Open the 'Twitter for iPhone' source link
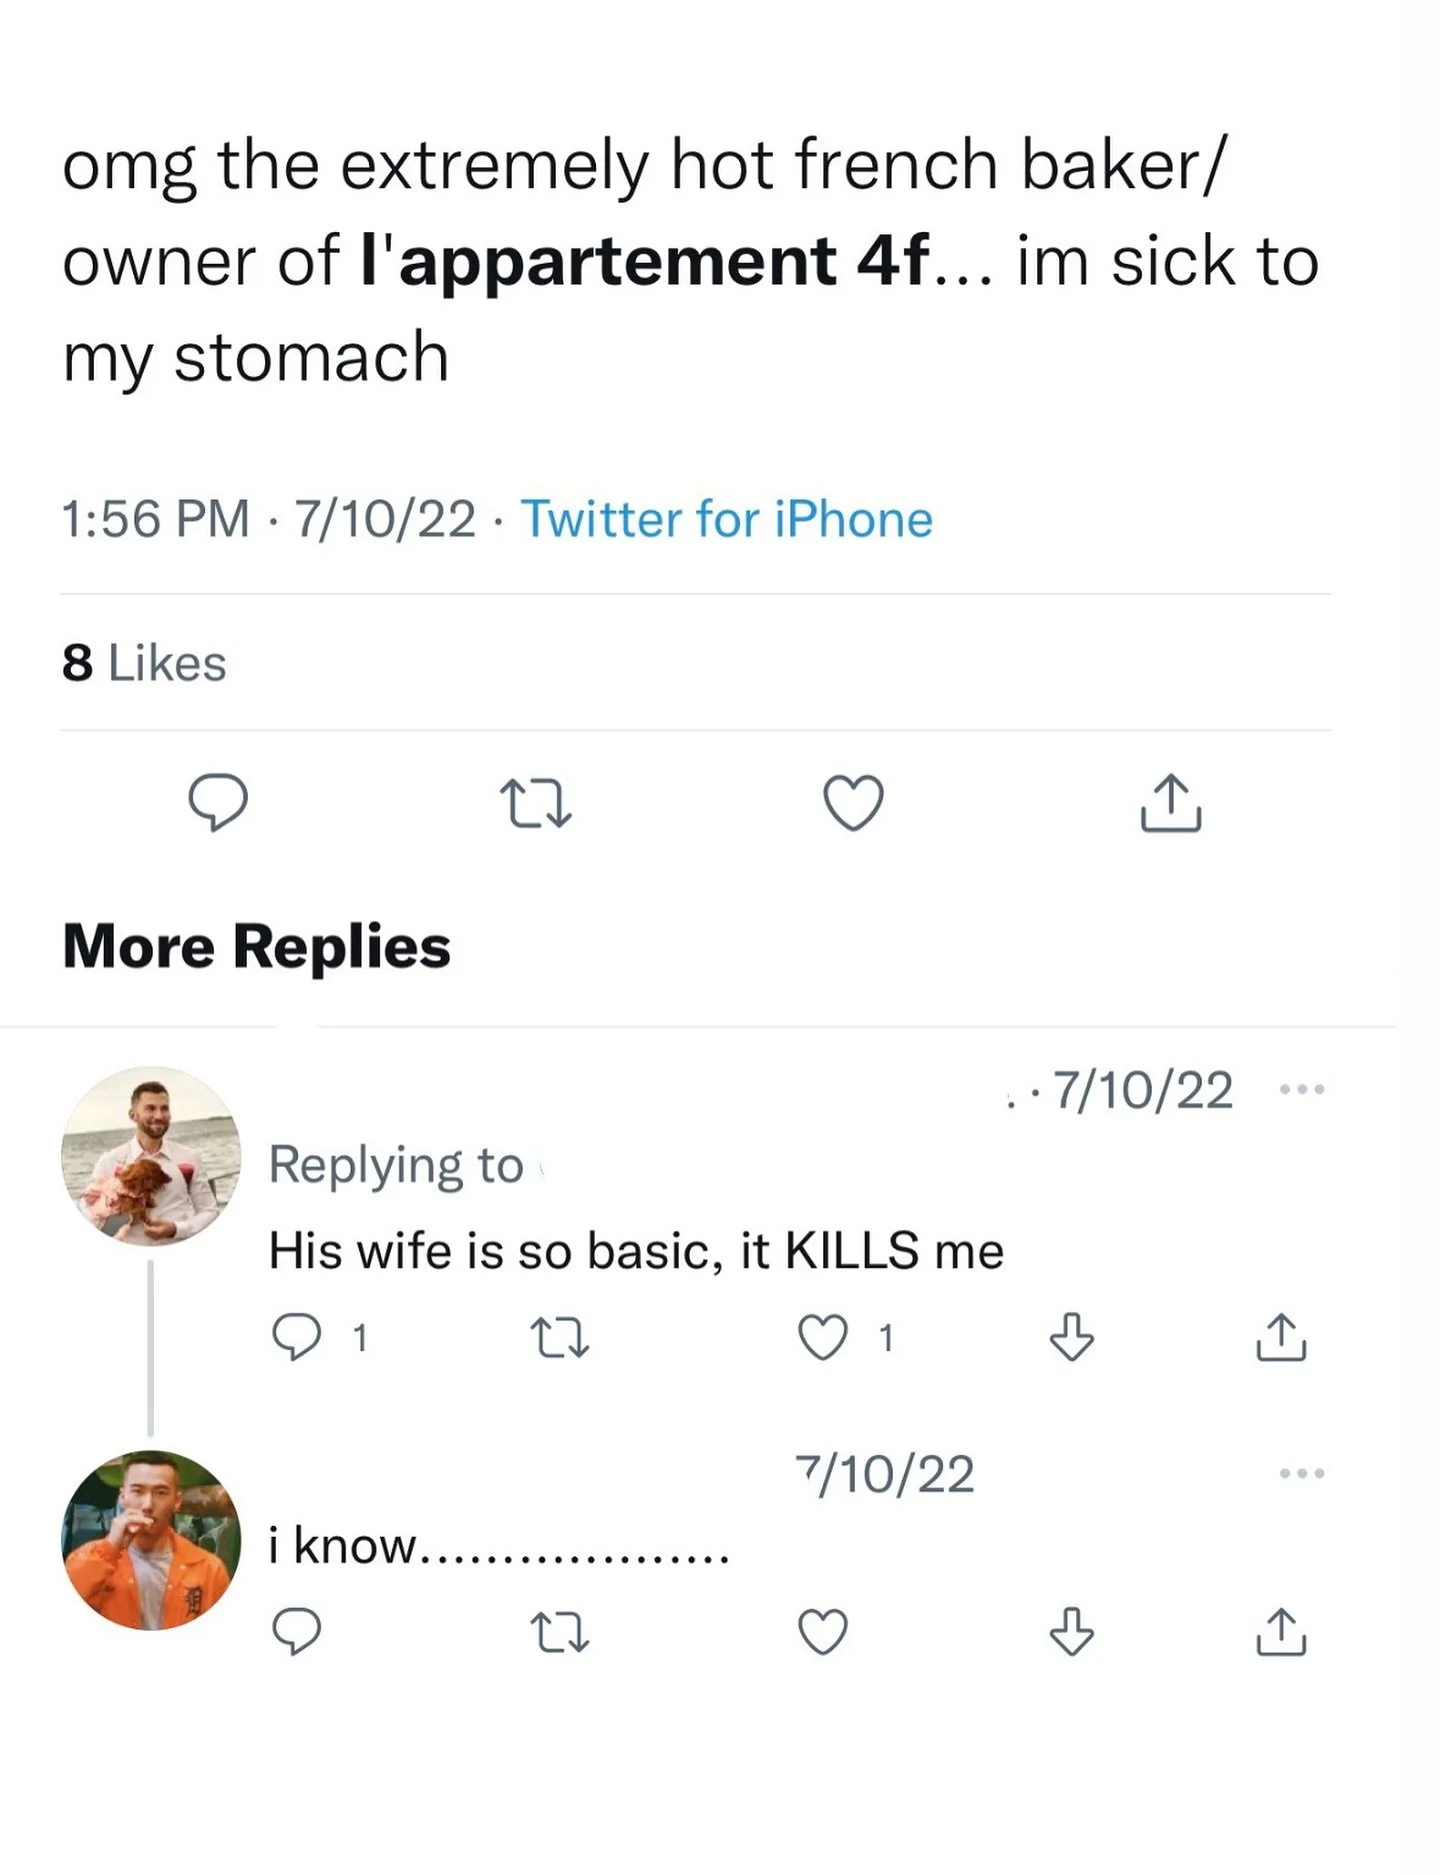 (727, 519)
